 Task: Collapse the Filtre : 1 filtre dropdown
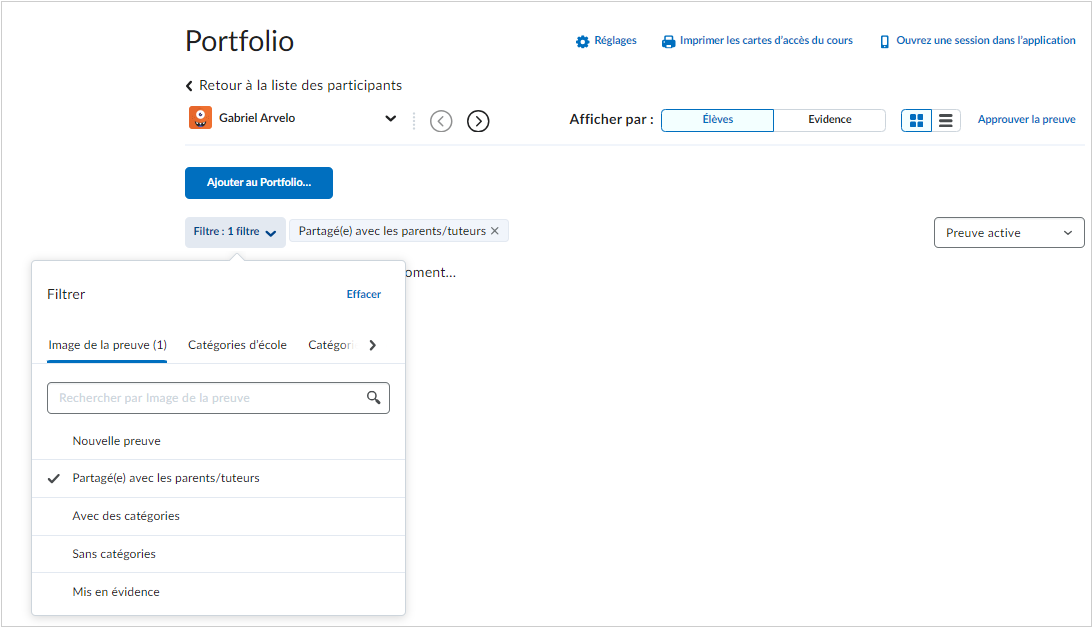(235, 232)
